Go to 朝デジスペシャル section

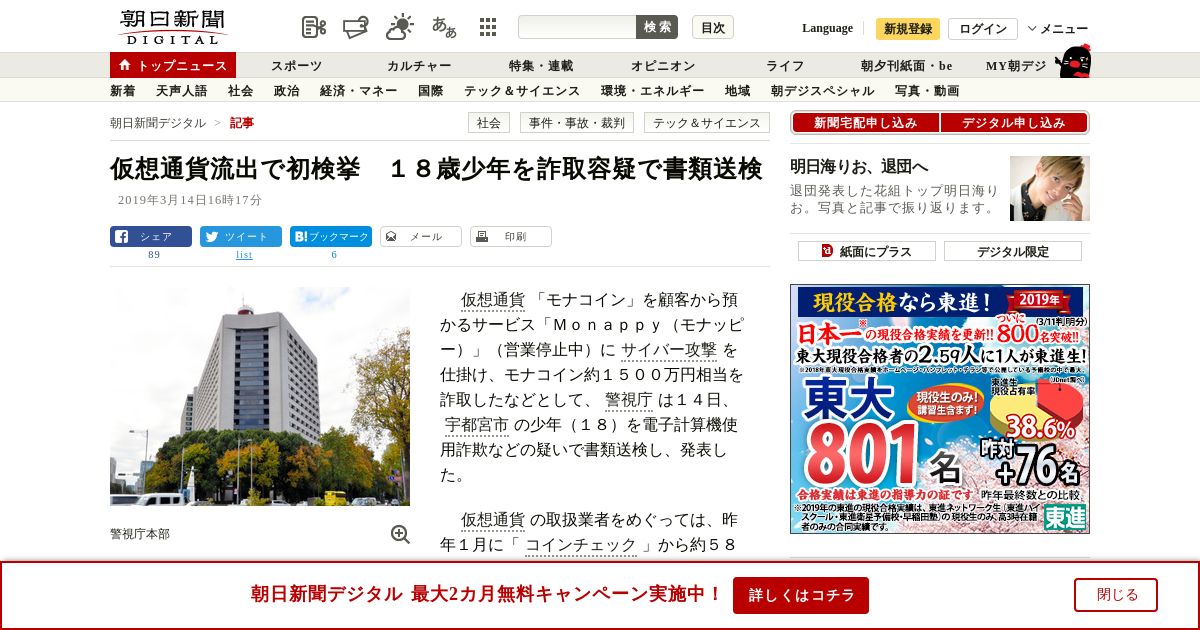point(823,91)
